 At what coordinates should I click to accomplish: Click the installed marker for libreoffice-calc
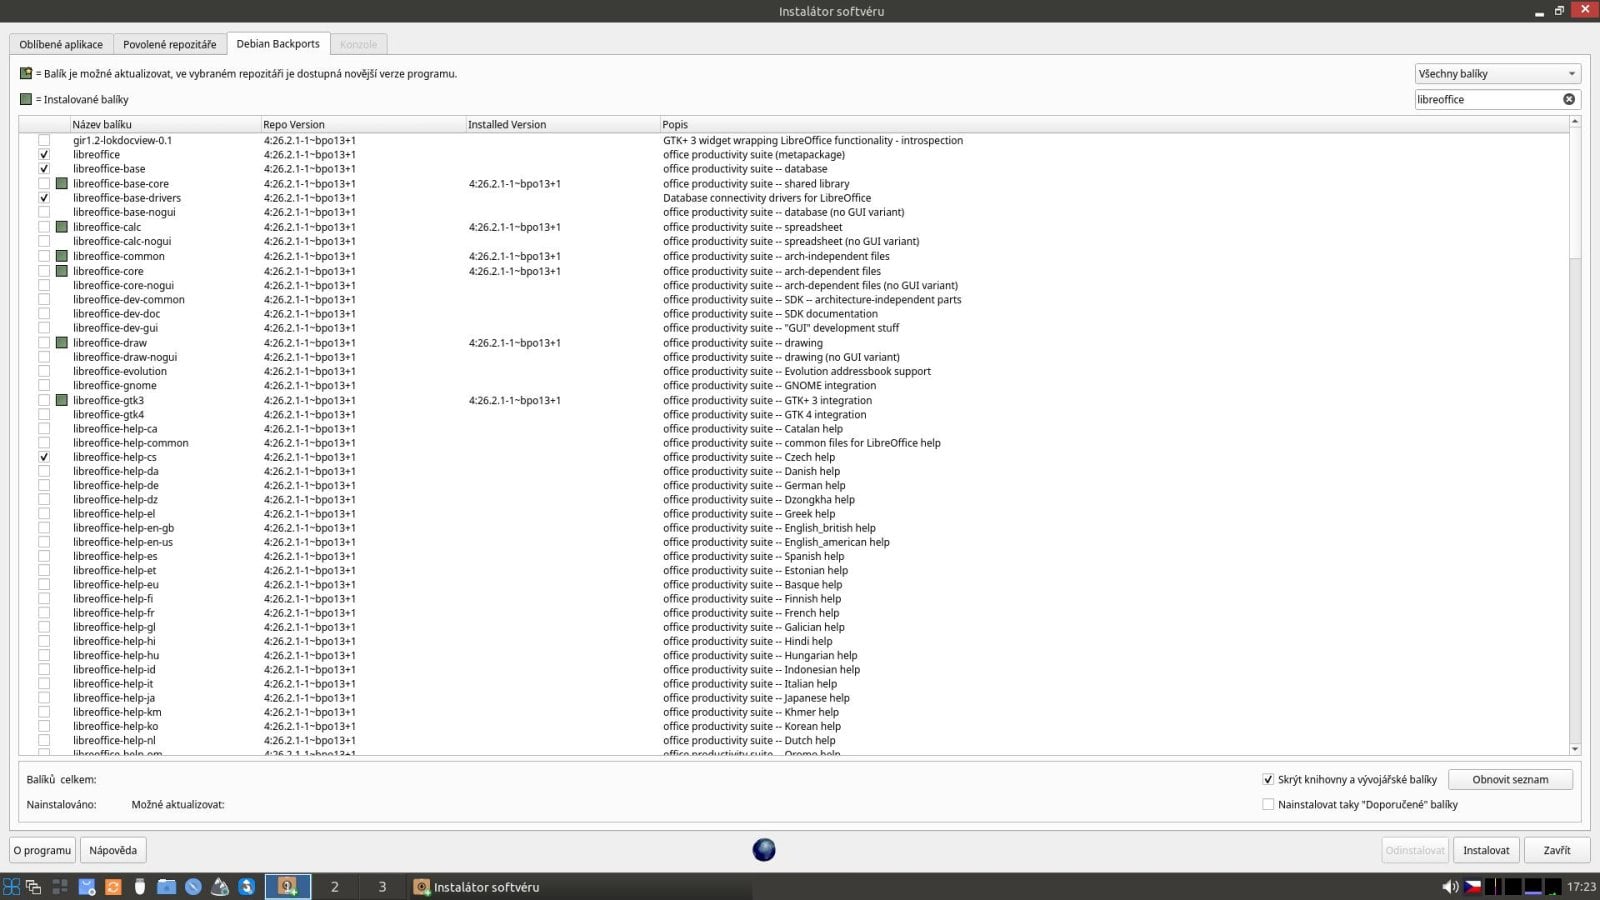(62, 227)
